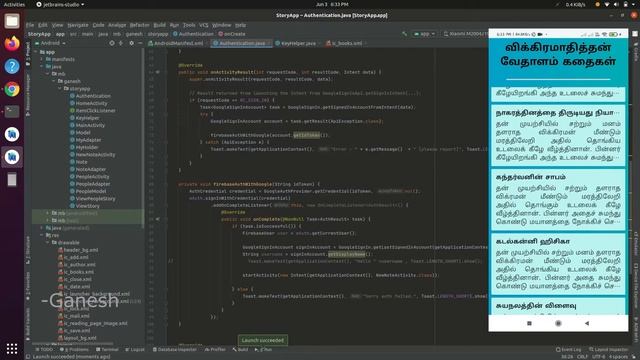640x360 pixels.
Task: Tap the phone recents square button
Action: (529, 323)
